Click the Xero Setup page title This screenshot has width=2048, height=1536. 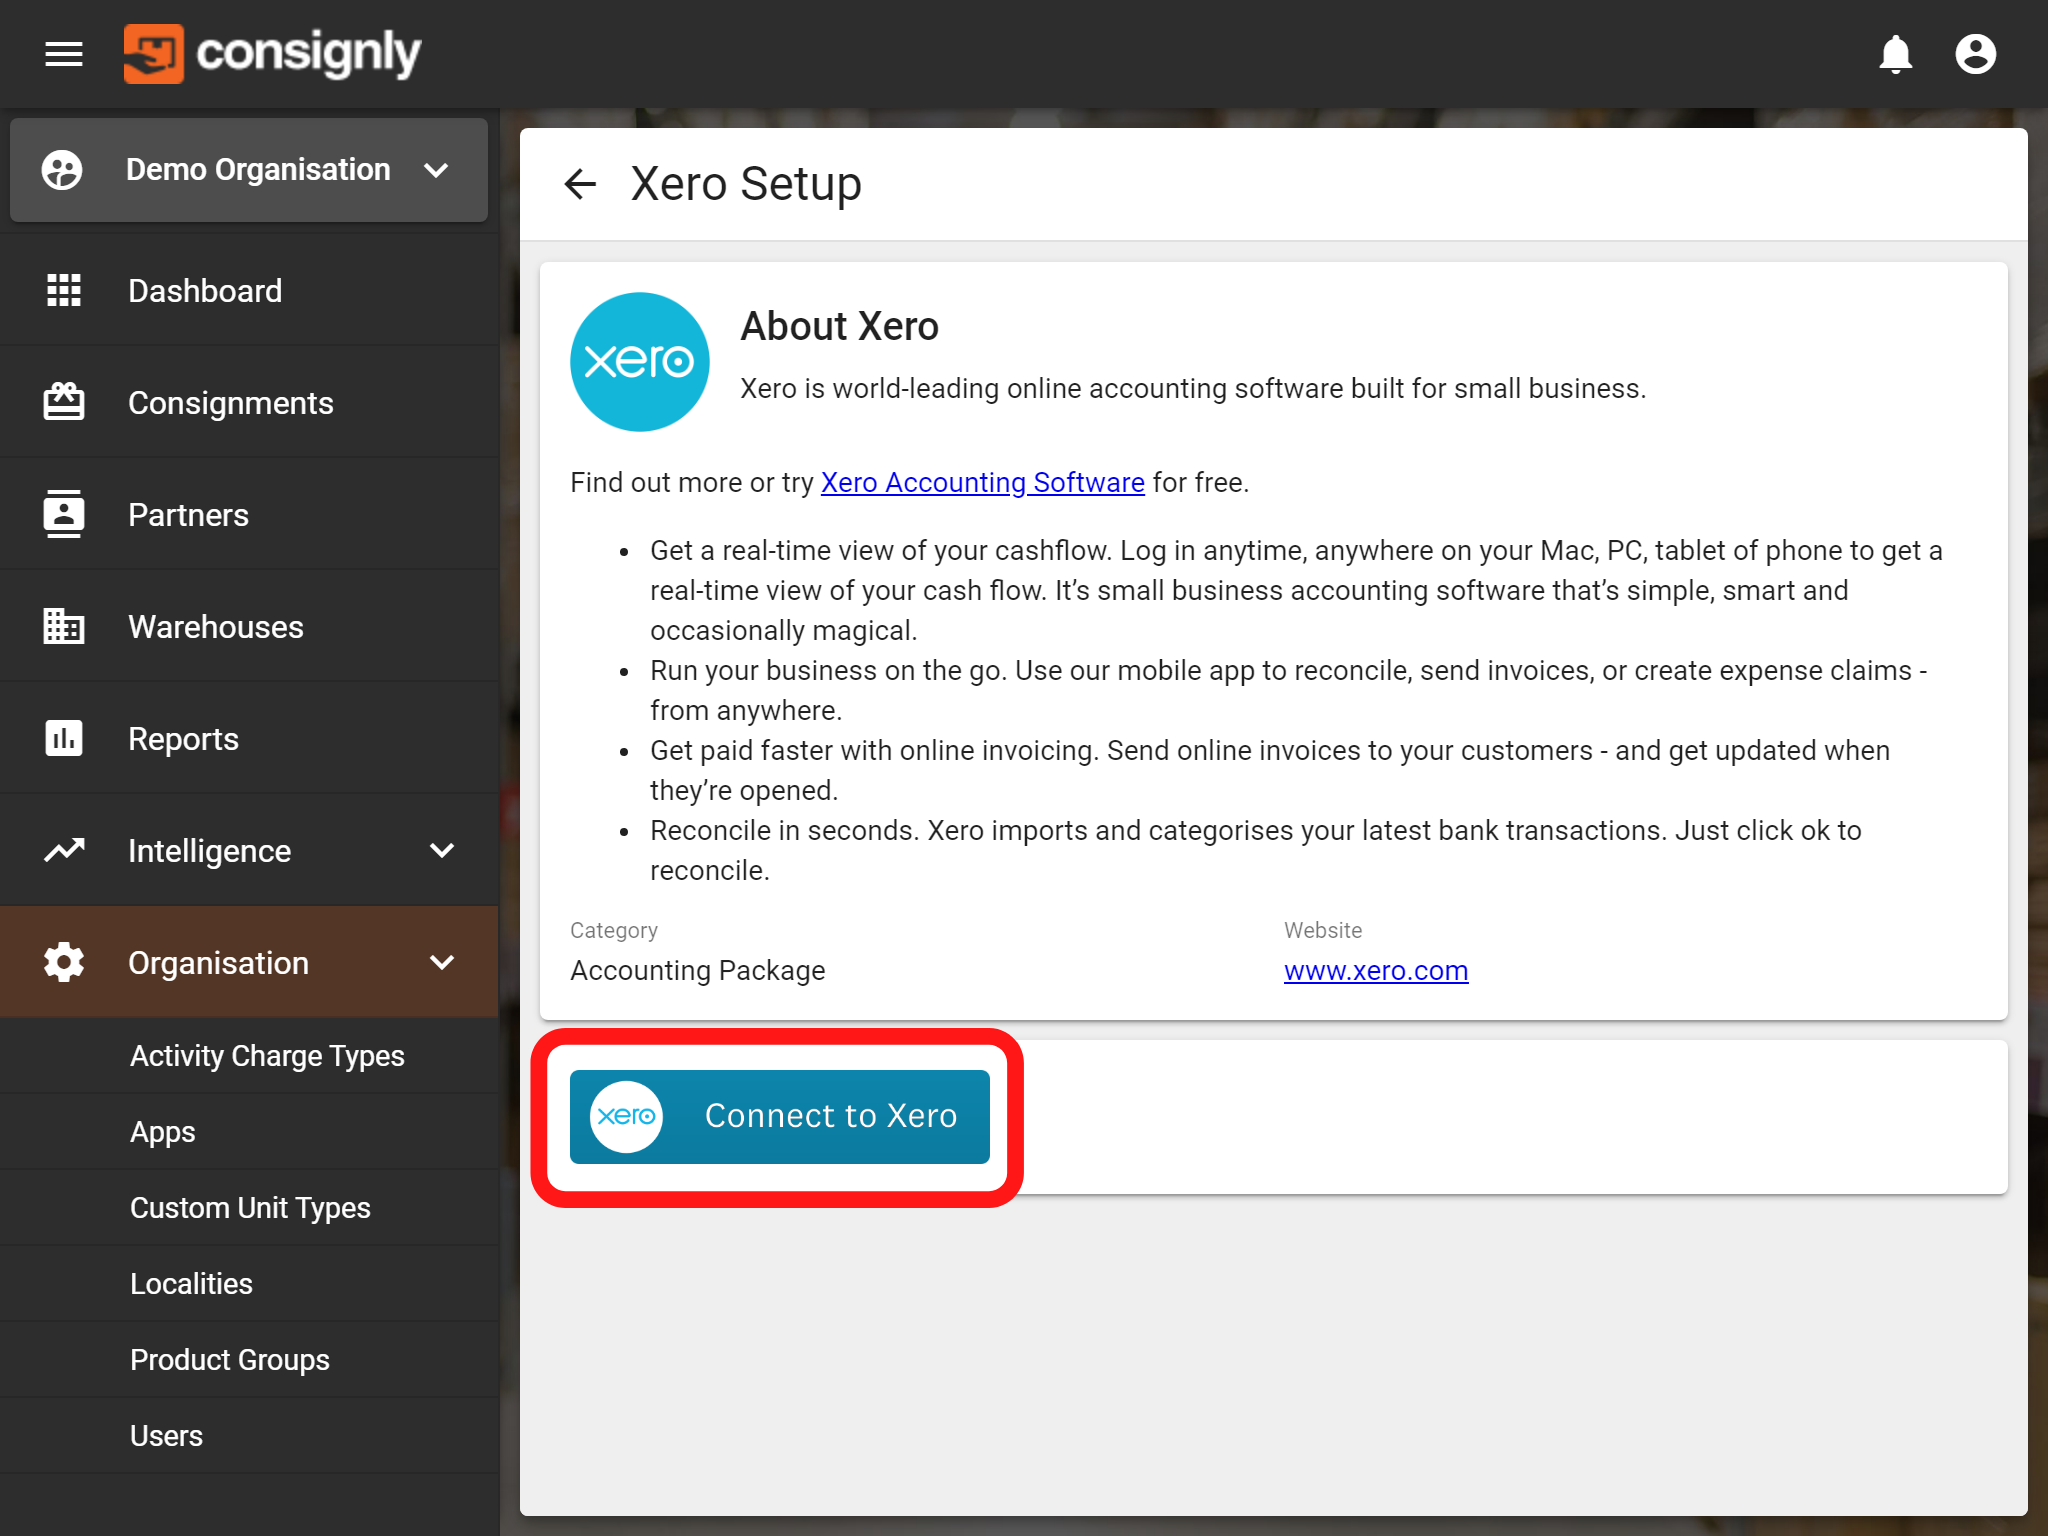pos(746,184)
